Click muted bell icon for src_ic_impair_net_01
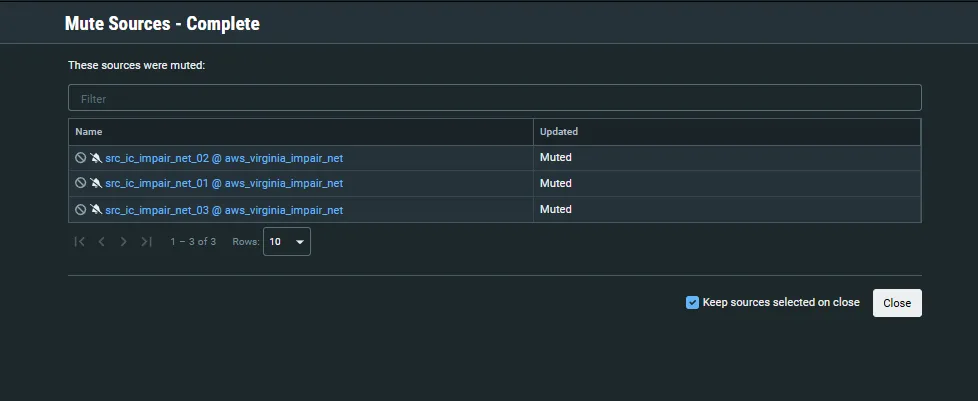978x401 pixels. [95, 183]
